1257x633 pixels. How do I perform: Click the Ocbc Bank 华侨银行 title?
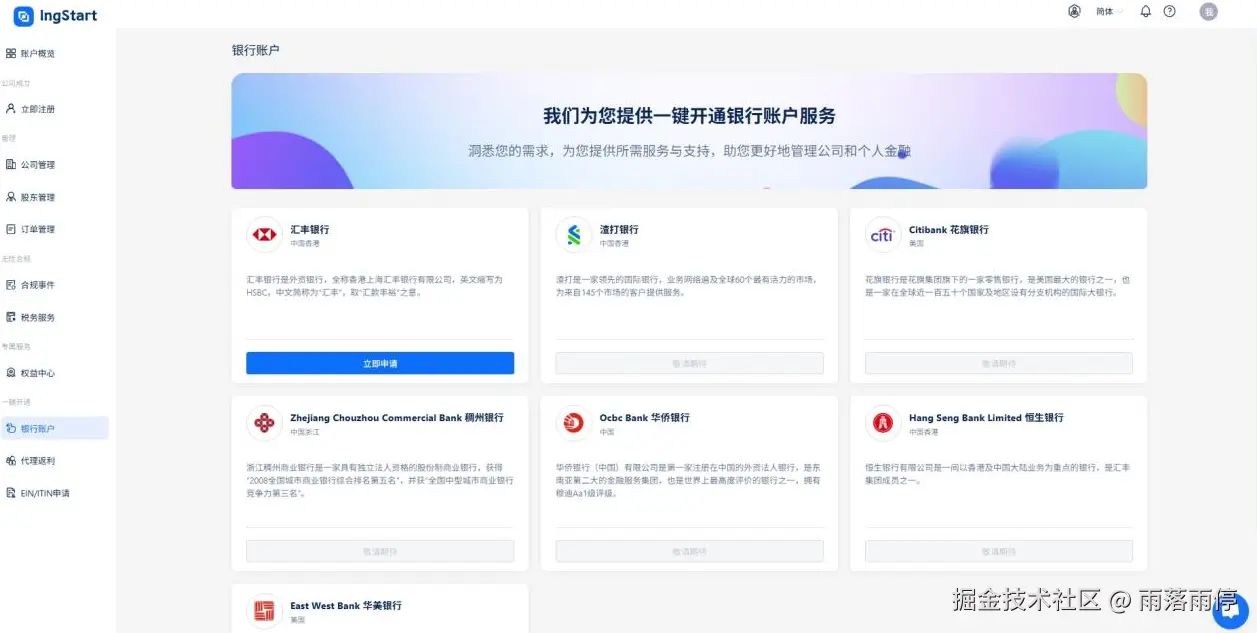pyautogui.click(x=645, y=417)
